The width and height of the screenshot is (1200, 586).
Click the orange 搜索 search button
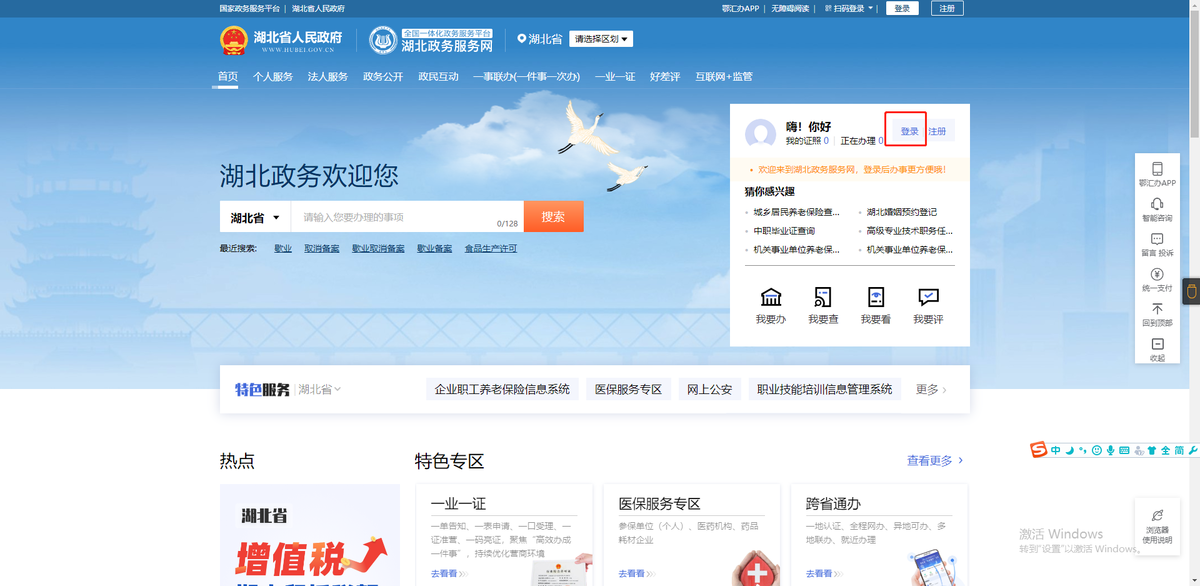[x=553, y=217]
